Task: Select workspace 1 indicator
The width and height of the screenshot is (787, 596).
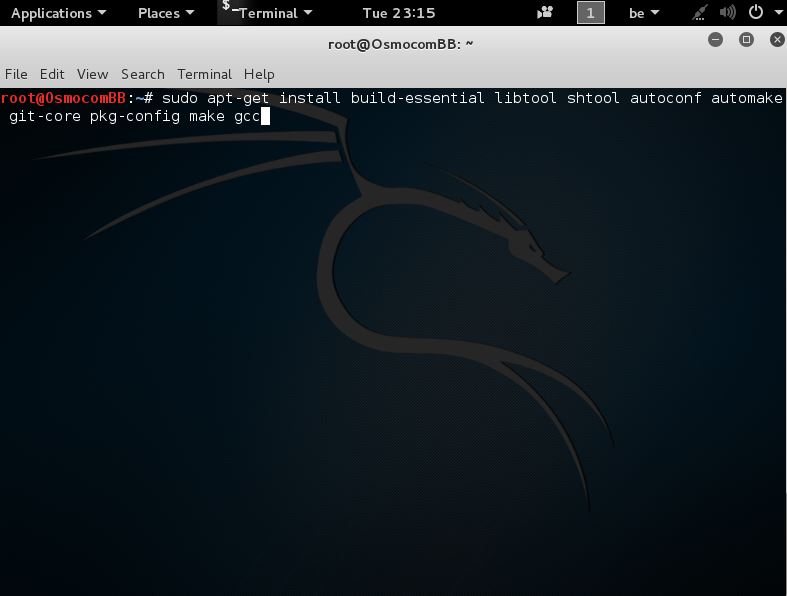Action: pyautogui.click(x=590, y=13)
